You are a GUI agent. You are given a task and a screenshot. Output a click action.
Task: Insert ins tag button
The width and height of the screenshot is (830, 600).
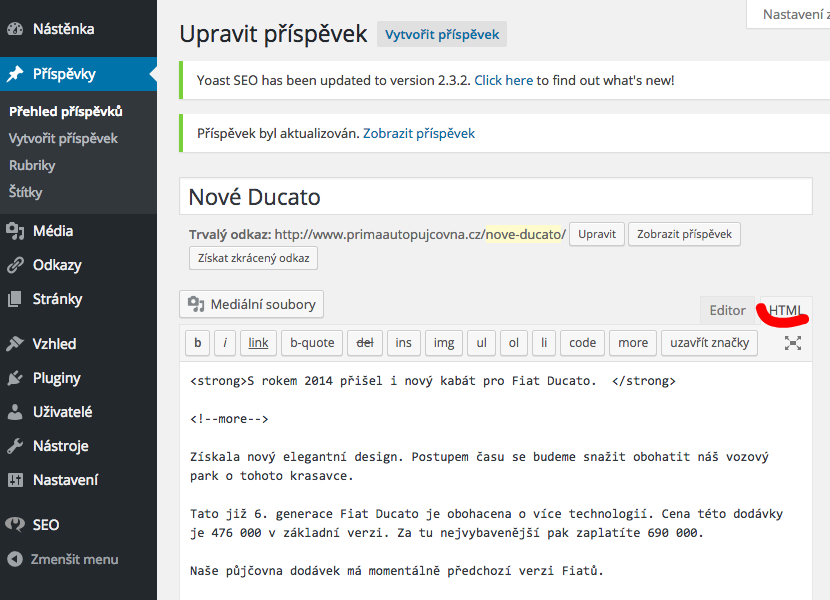click(403, 343)
